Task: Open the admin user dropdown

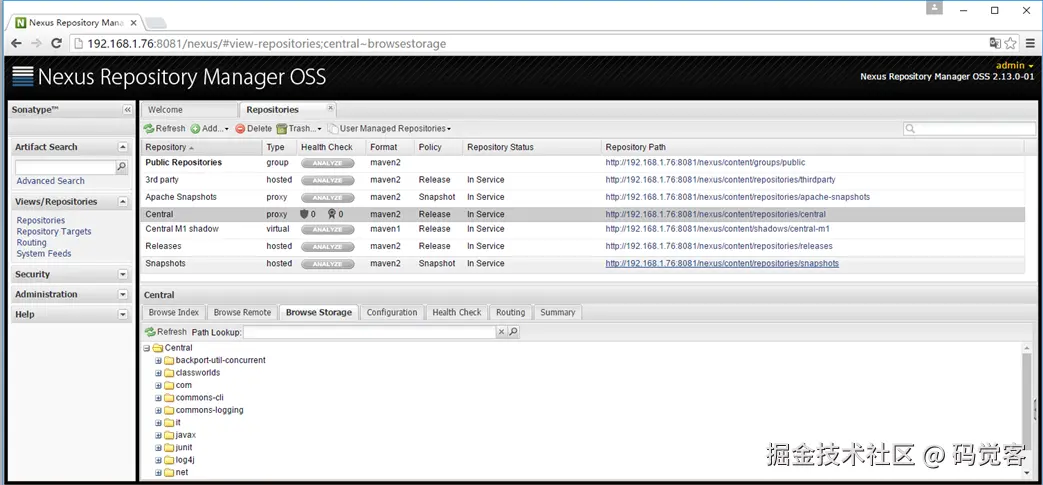Action: point(1014,65)
